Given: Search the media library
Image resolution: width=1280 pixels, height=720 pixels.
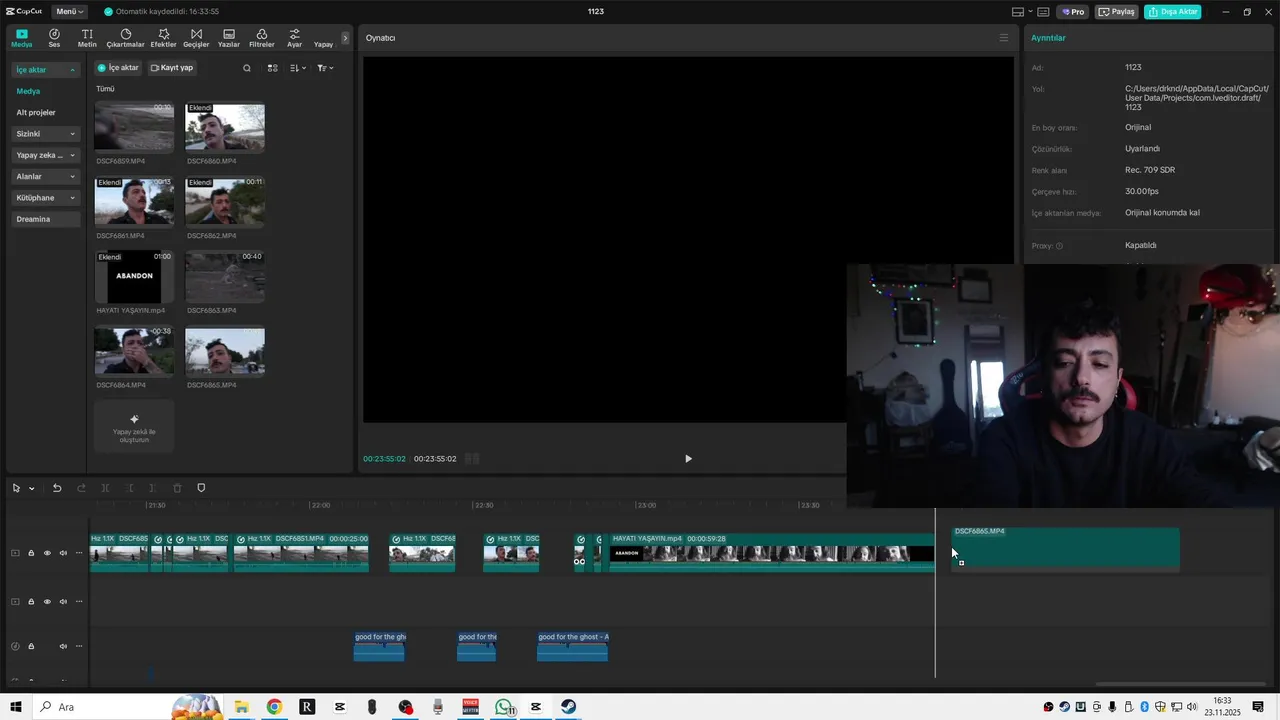Looking at the screenshot, I should 247,68.
